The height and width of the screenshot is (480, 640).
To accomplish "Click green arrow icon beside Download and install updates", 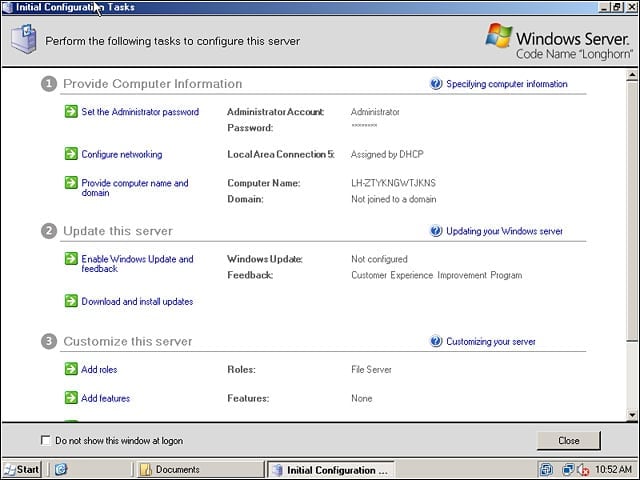I will tap(71, 301).
